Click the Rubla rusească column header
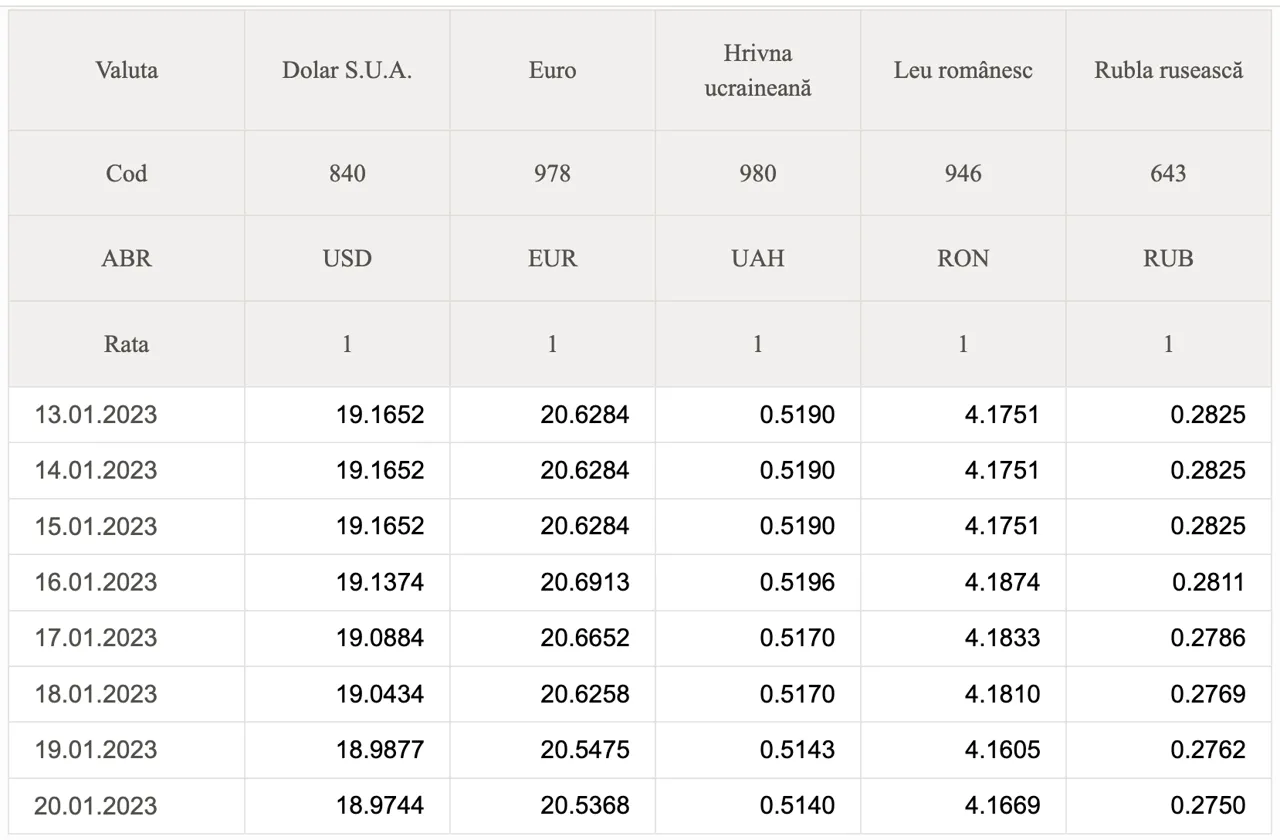The image size is (1280, 840). (x=1168, y=70)
